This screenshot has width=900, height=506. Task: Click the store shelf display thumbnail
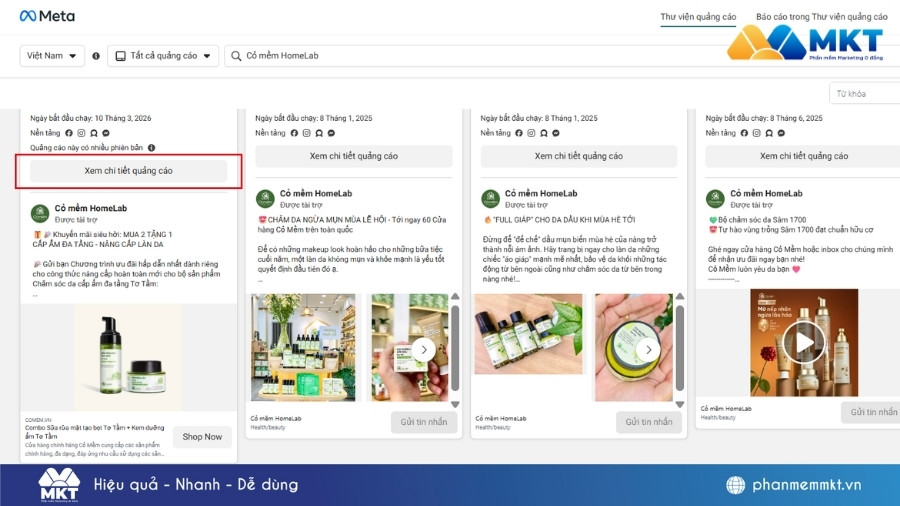click(x=303, y=347)
